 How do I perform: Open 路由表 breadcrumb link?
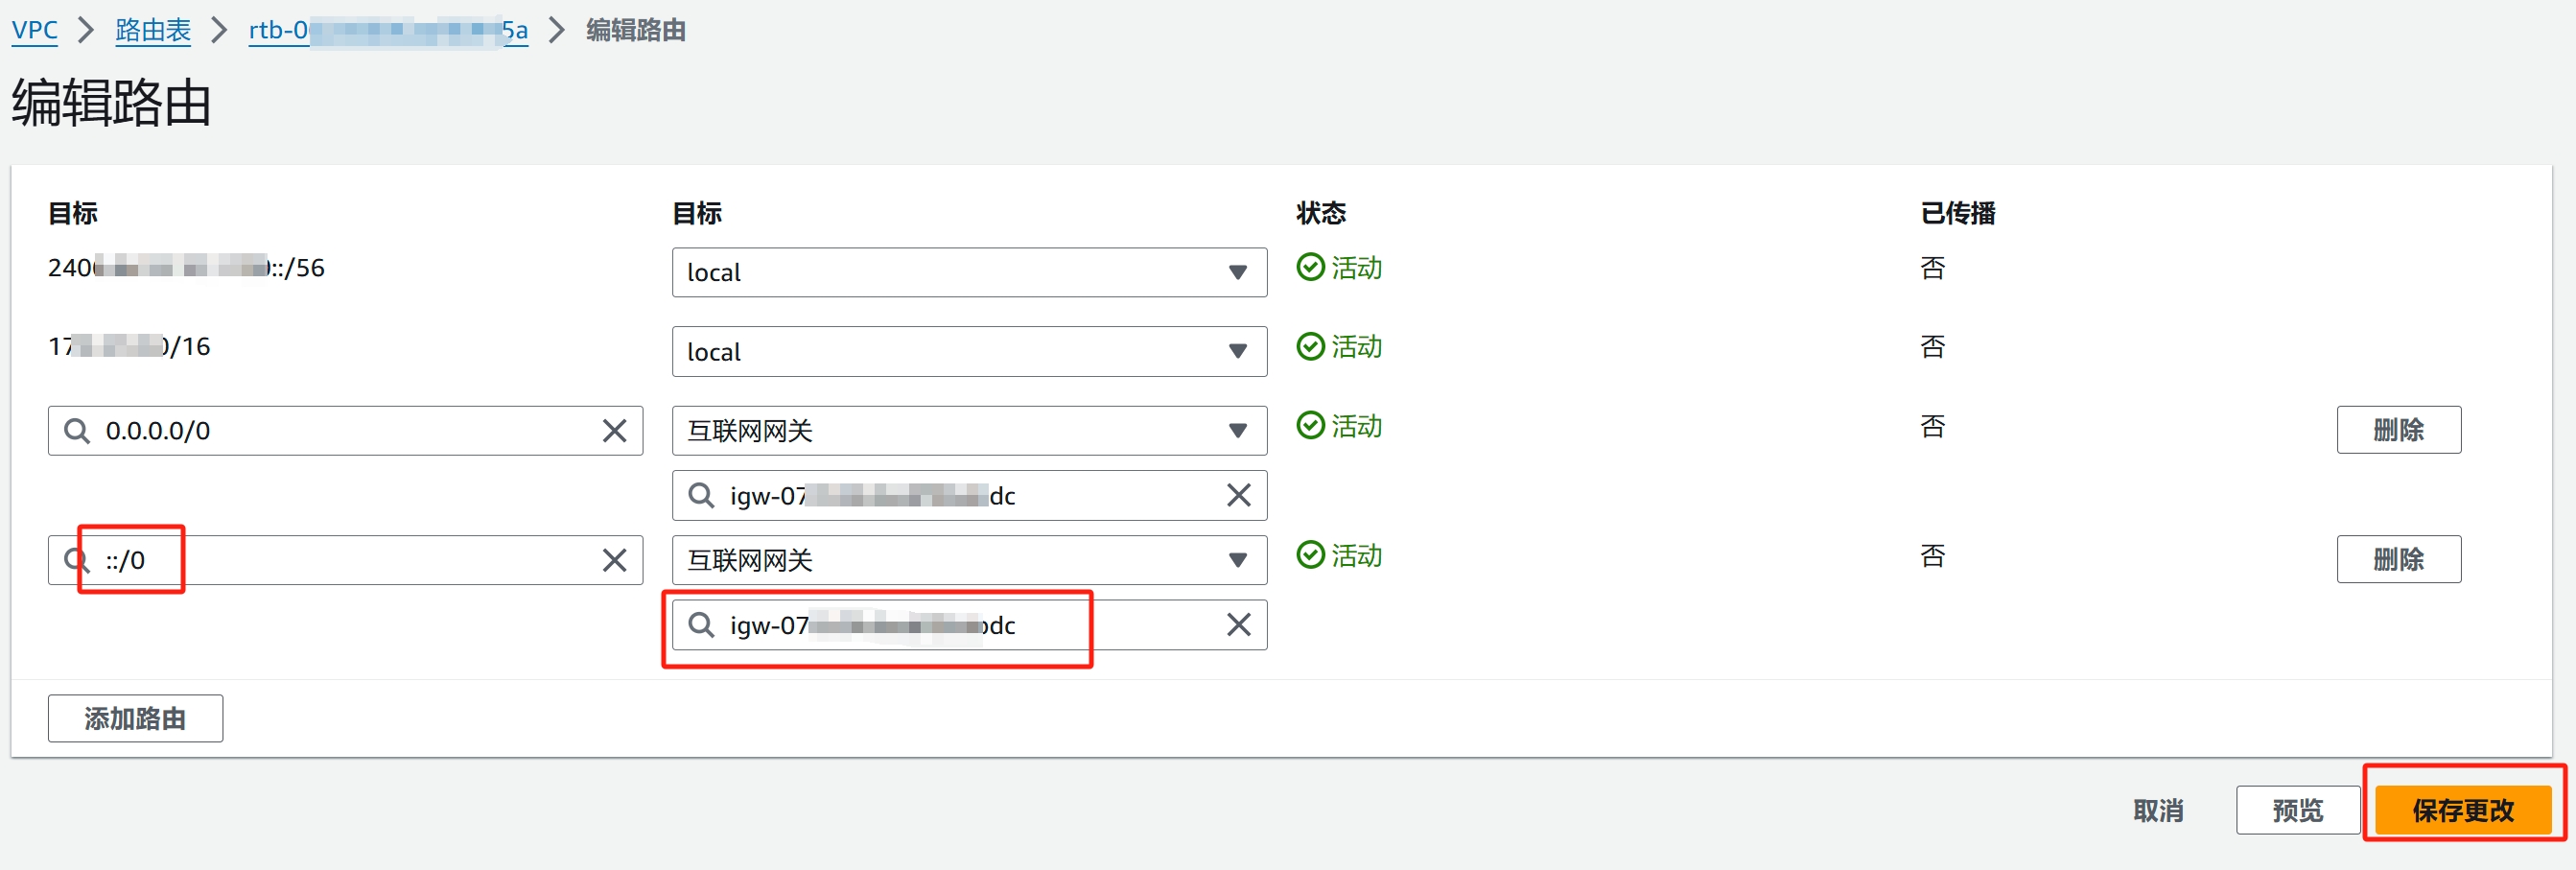pos(153,30)
